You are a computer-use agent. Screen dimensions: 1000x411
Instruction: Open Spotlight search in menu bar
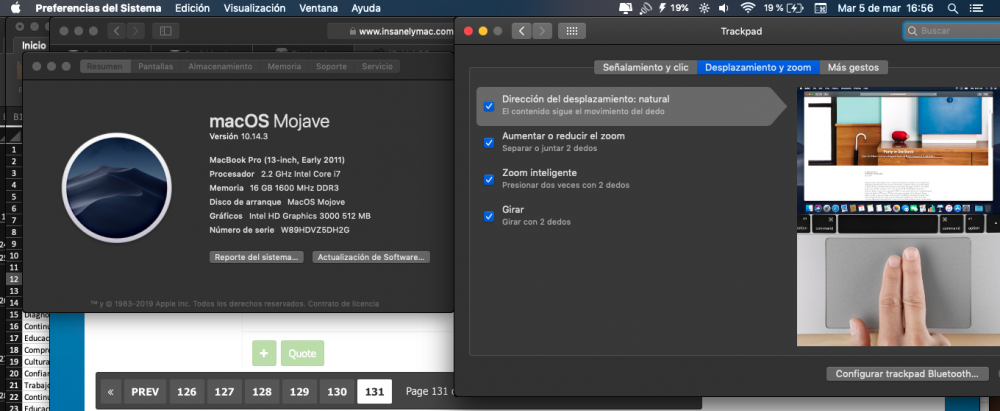click(x=953, y=8)
